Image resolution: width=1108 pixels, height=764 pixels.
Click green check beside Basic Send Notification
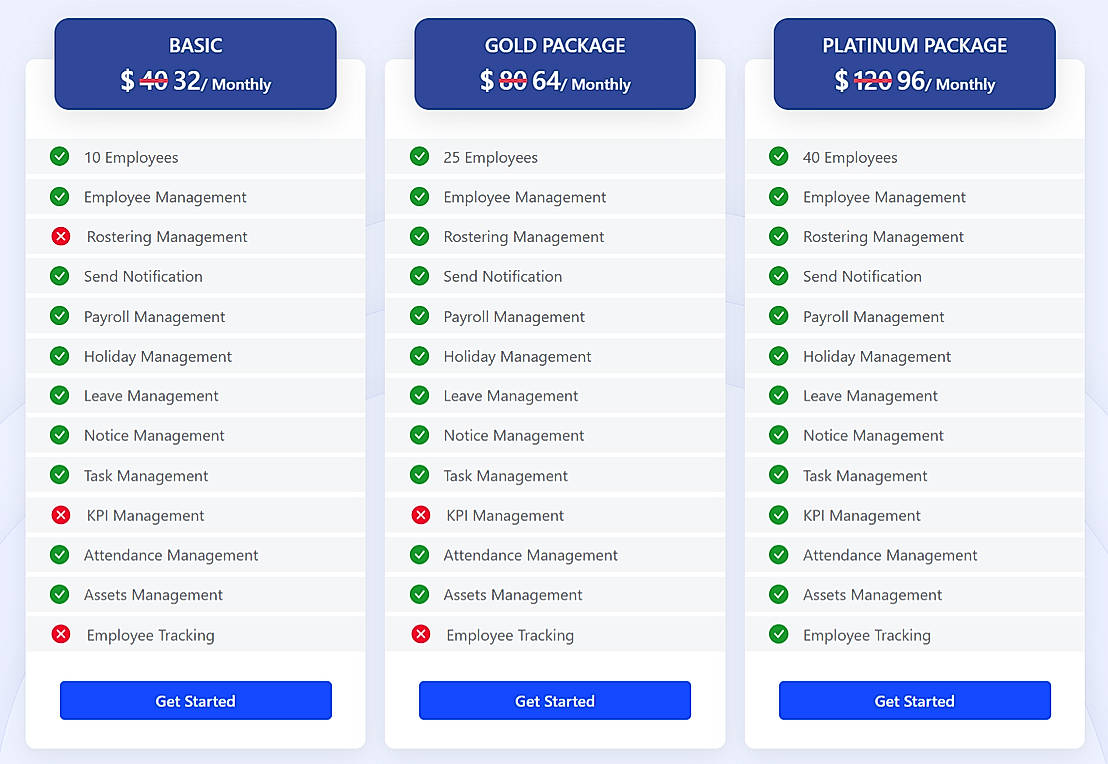tap(60, 276)
